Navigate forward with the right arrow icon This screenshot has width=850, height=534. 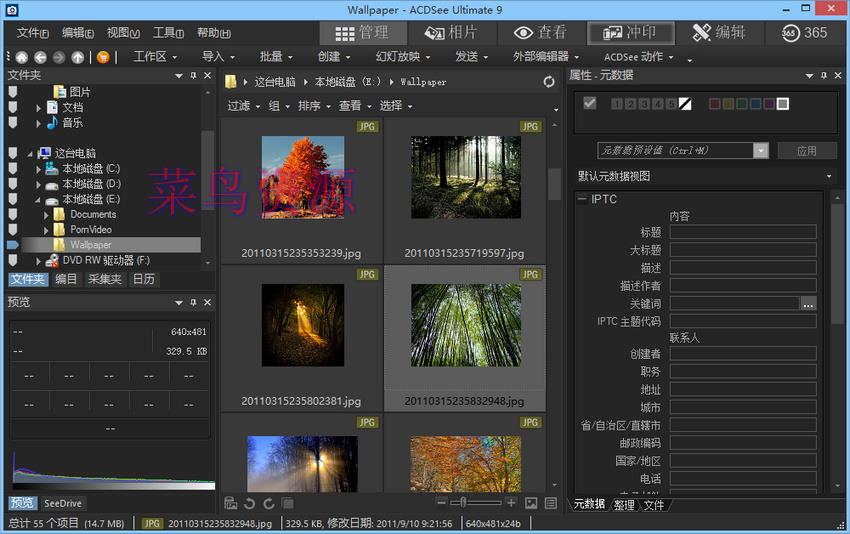[x=59, y=57]
